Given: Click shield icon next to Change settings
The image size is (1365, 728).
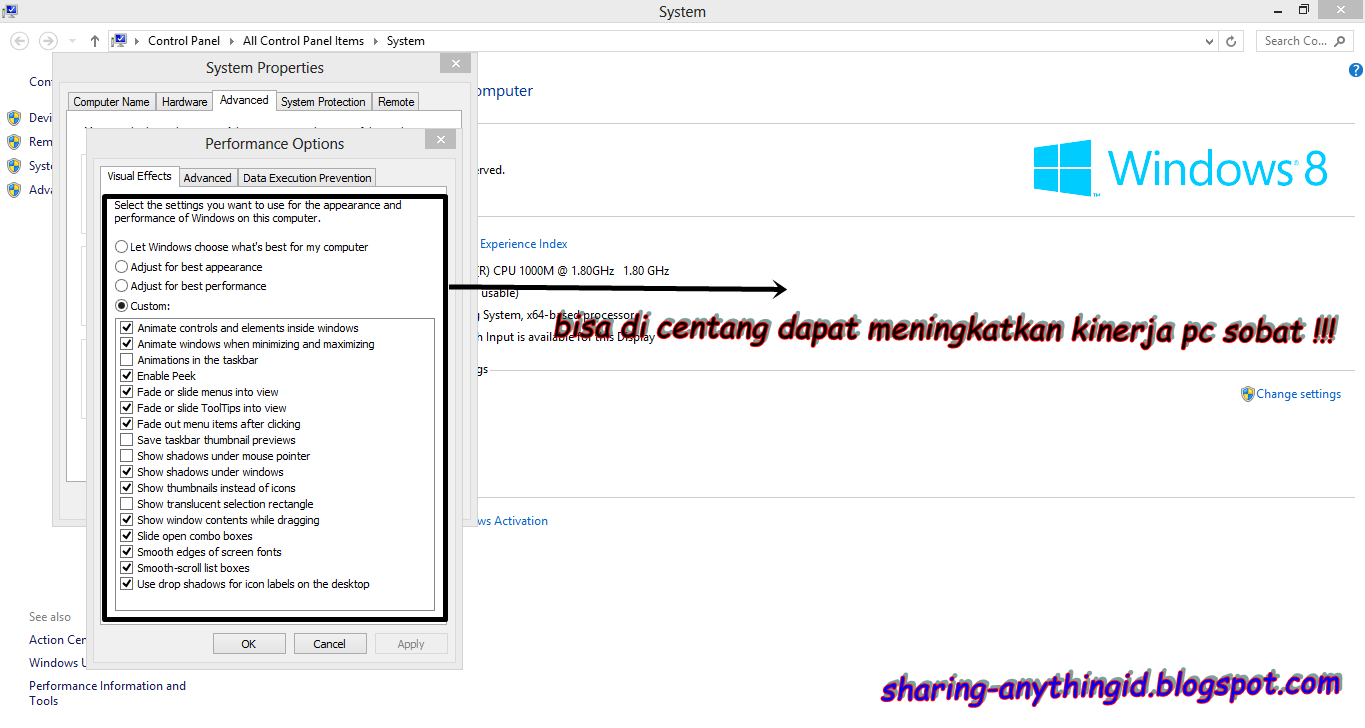Looking at the screenshot, I should 1247,394.
